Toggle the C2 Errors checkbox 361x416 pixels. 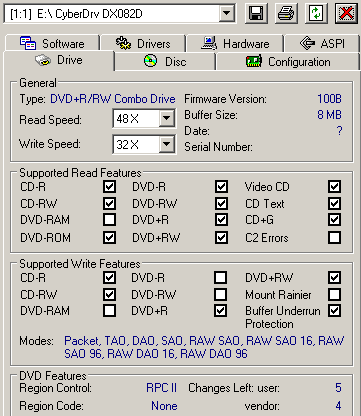pos(334,238)
